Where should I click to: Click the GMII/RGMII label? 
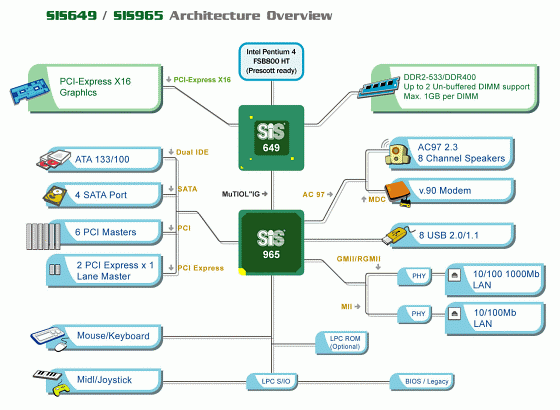click(x=359, y=259)
